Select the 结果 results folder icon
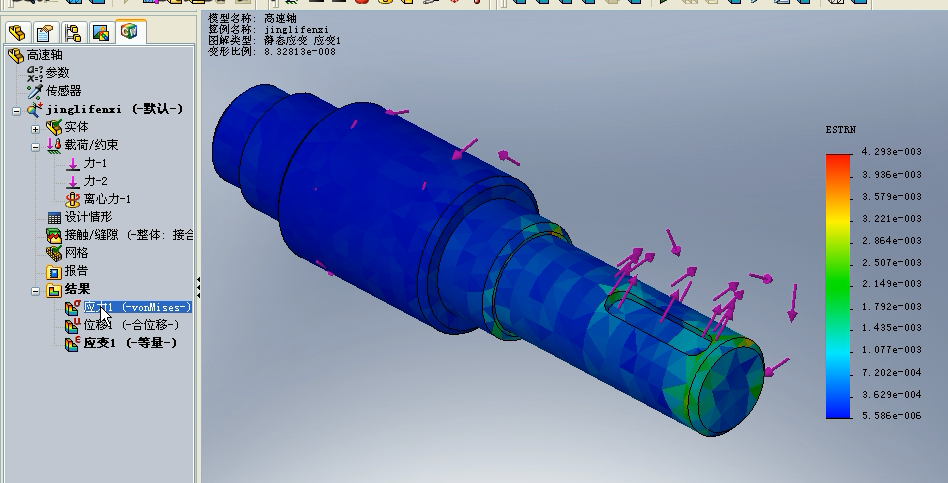948x483 pixels. (54, 290)
